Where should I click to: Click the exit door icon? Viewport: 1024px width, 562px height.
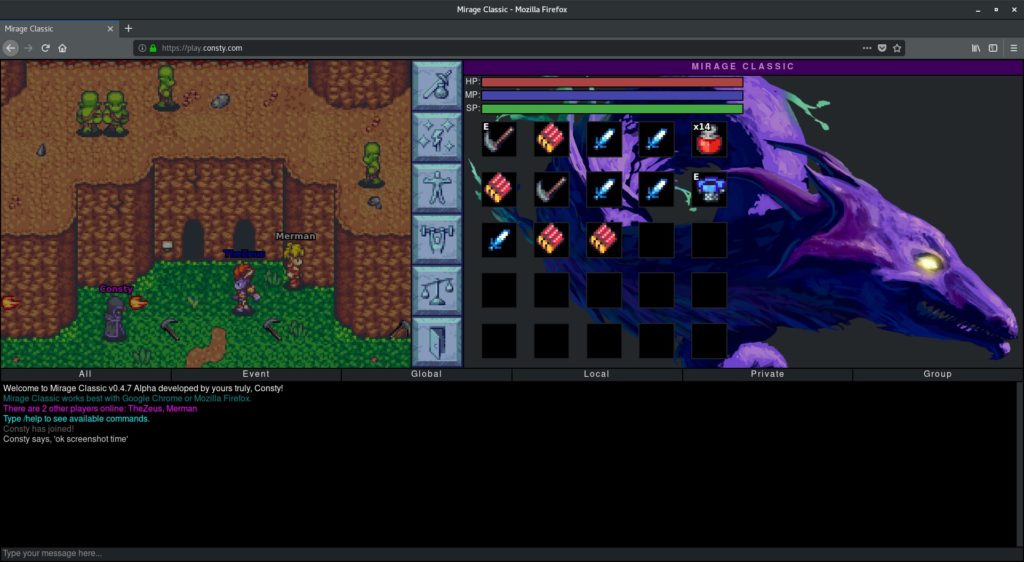pos(437,342)
